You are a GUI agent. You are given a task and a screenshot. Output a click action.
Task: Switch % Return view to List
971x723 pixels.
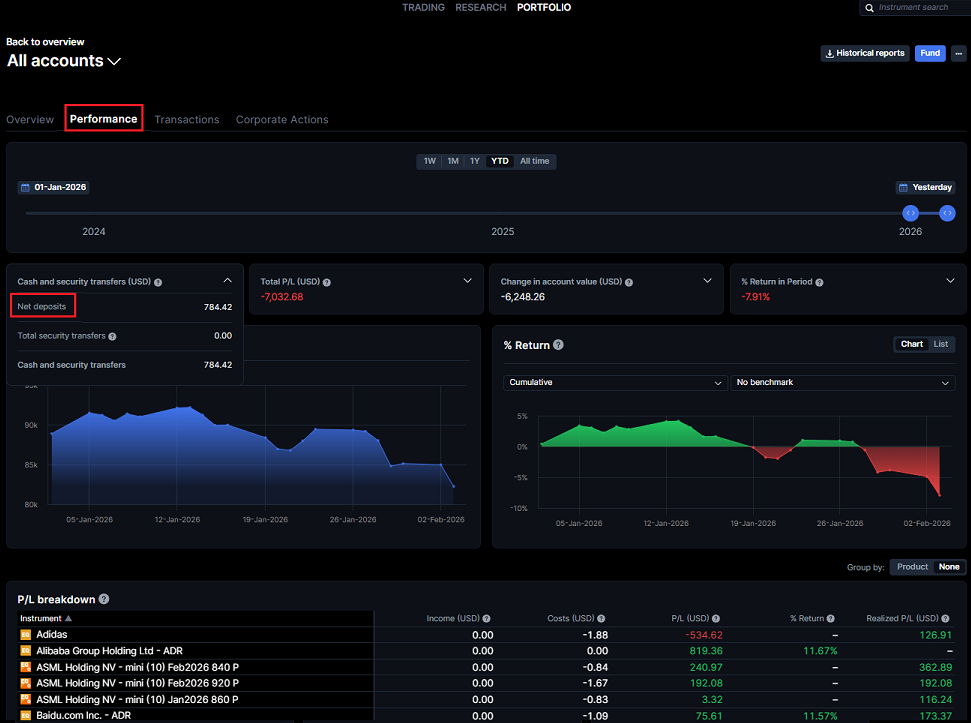point(940,344)
